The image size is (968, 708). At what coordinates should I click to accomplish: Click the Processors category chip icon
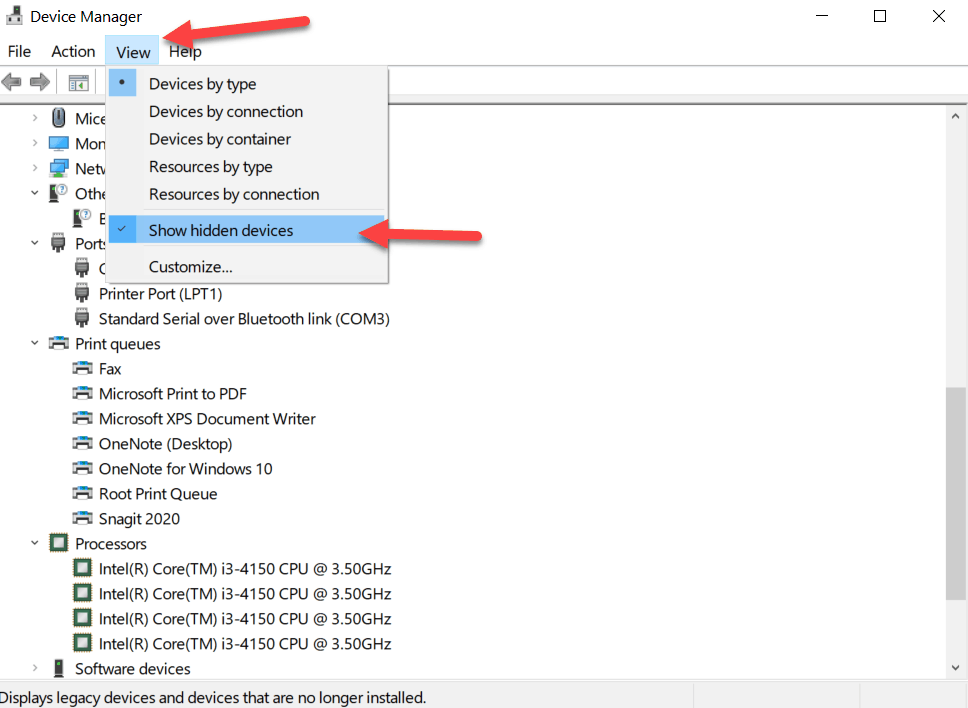point(59,544)
